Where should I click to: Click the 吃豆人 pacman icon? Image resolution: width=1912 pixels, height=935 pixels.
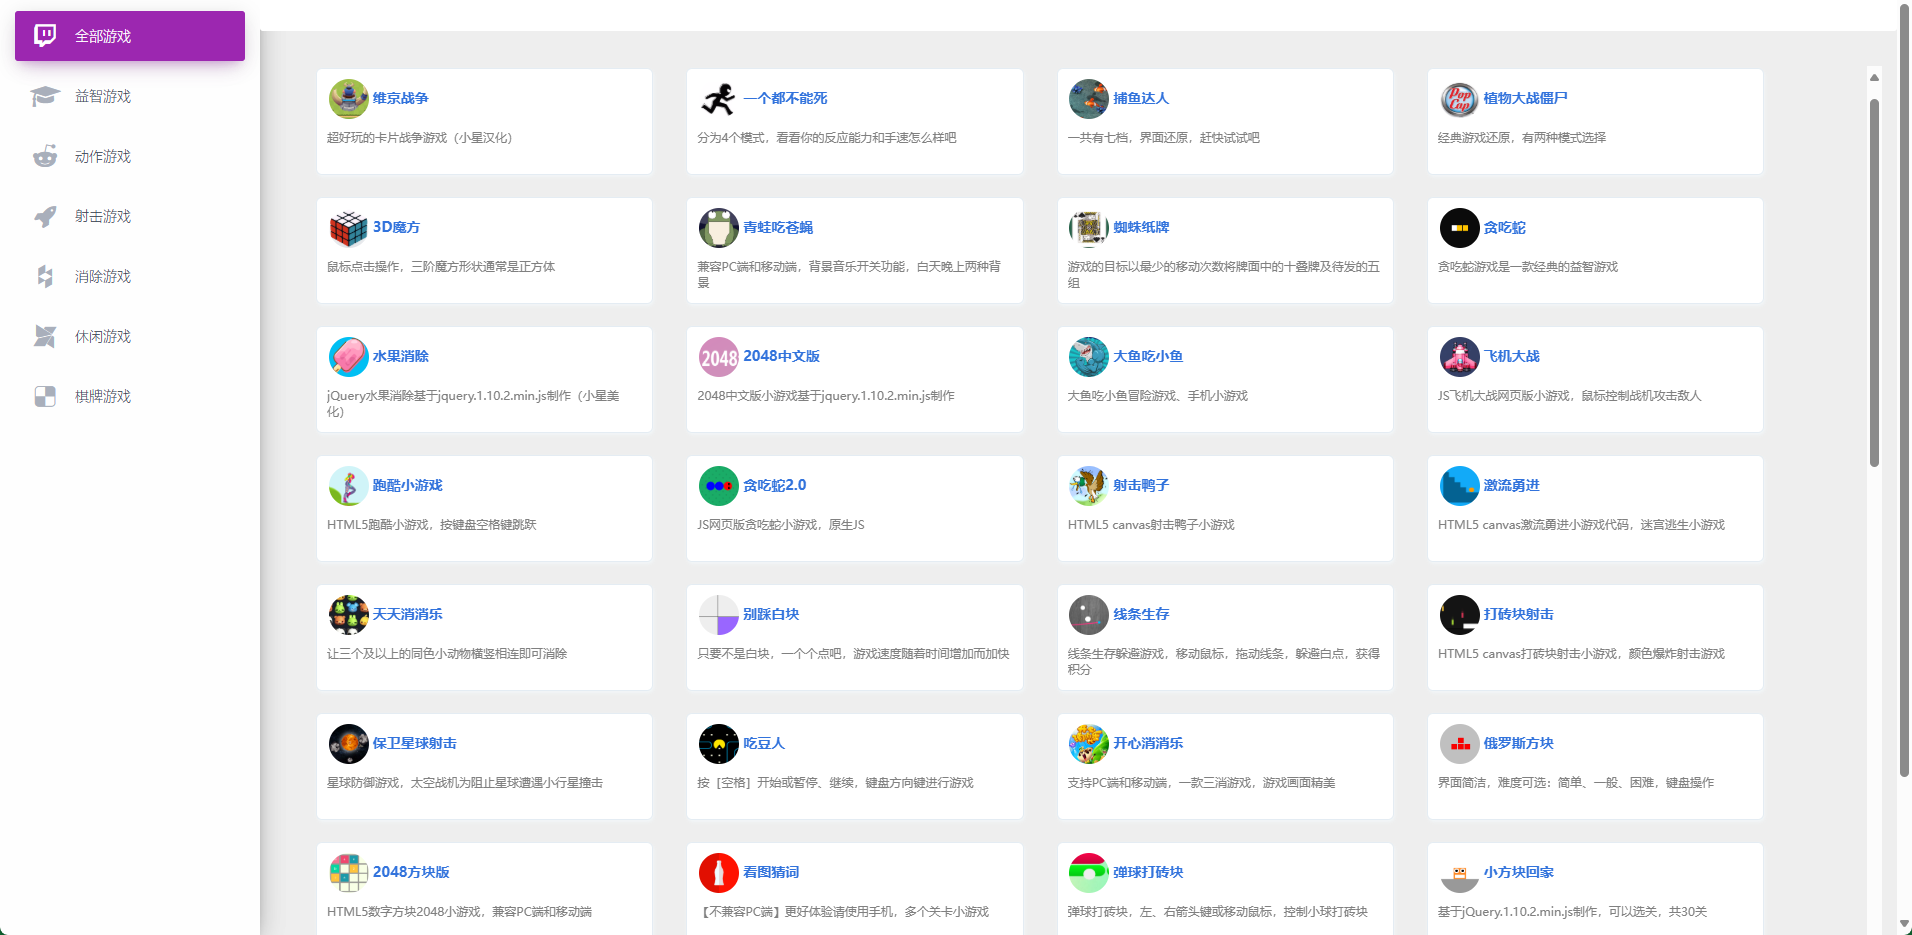coord(718,744)
